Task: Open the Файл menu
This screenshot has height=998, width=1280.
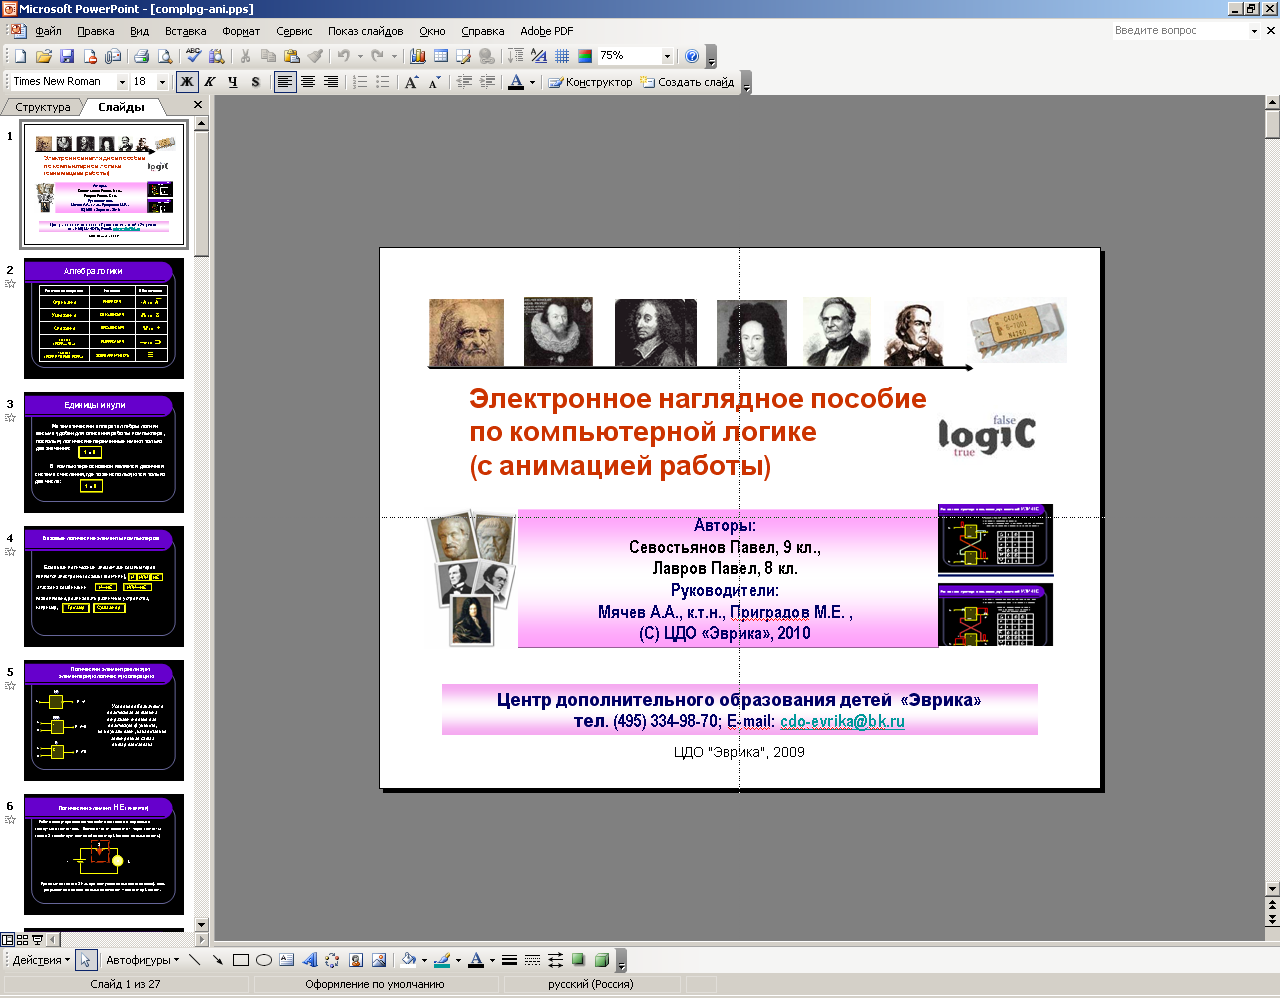Action: coord(48,31)
